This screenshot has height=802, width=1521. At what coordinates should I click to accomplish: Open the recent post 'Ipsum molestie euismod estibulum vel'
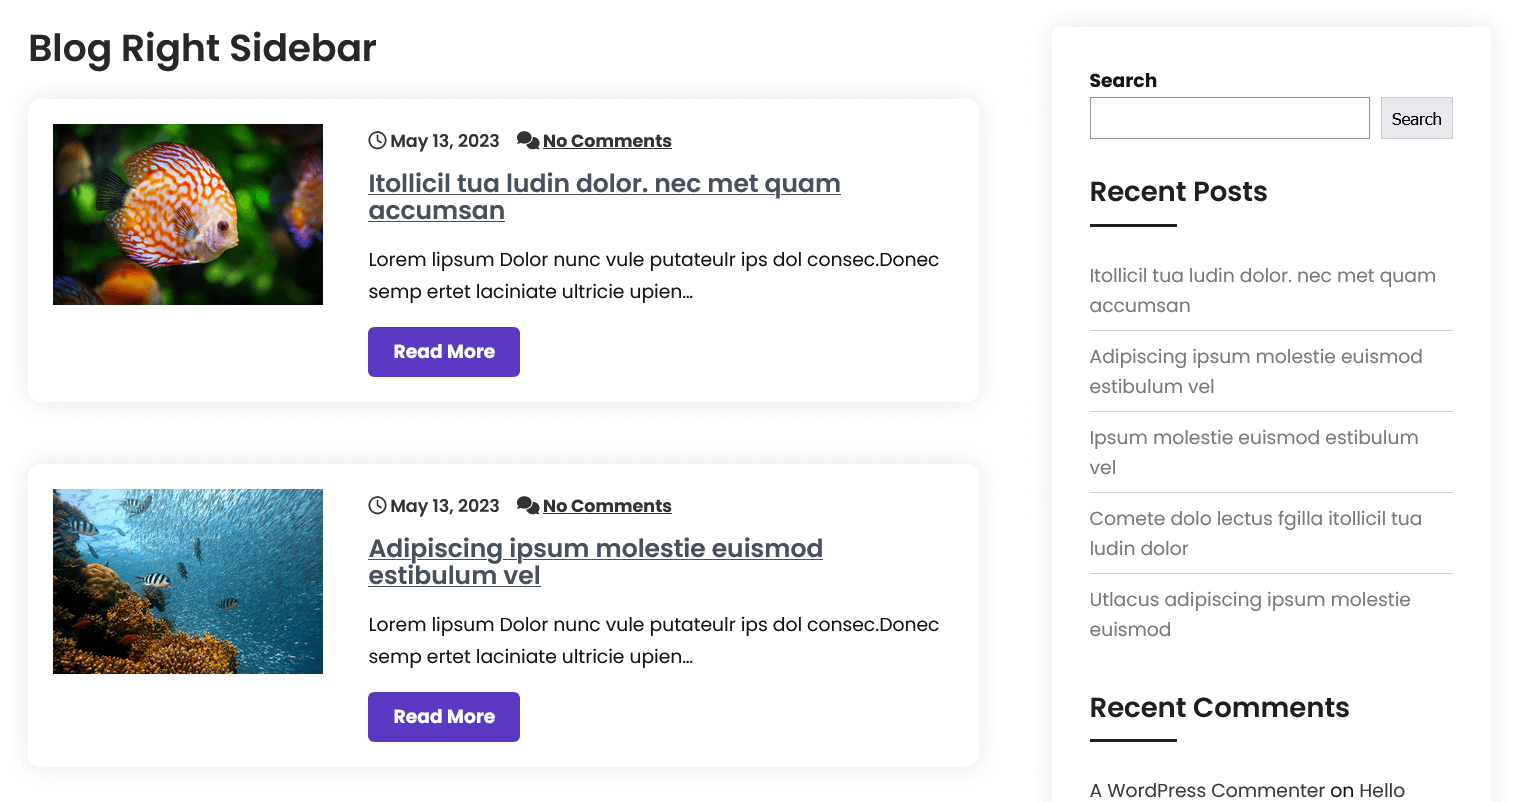click(1253, 452)
